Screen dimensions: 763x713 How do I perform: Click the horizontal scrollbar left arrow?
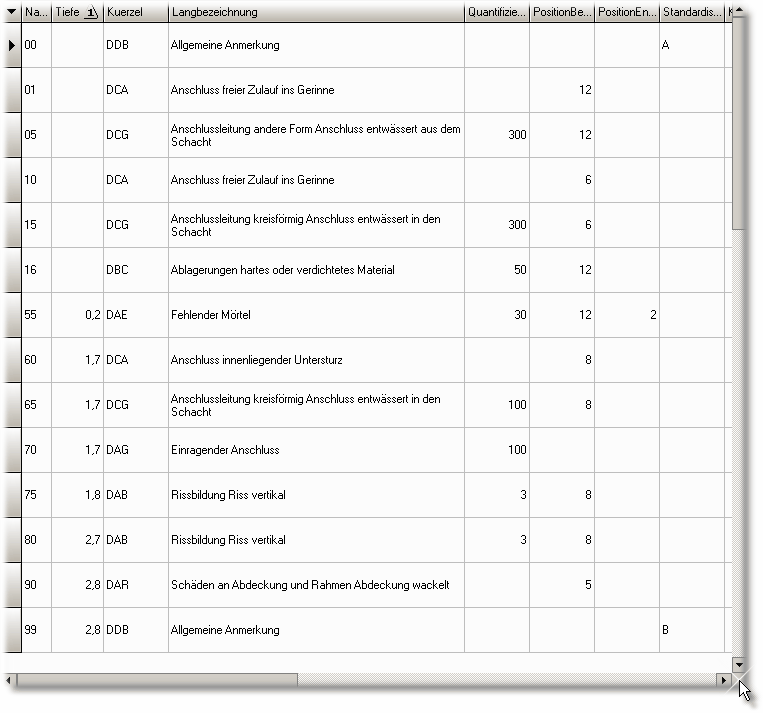coord(11,680)
